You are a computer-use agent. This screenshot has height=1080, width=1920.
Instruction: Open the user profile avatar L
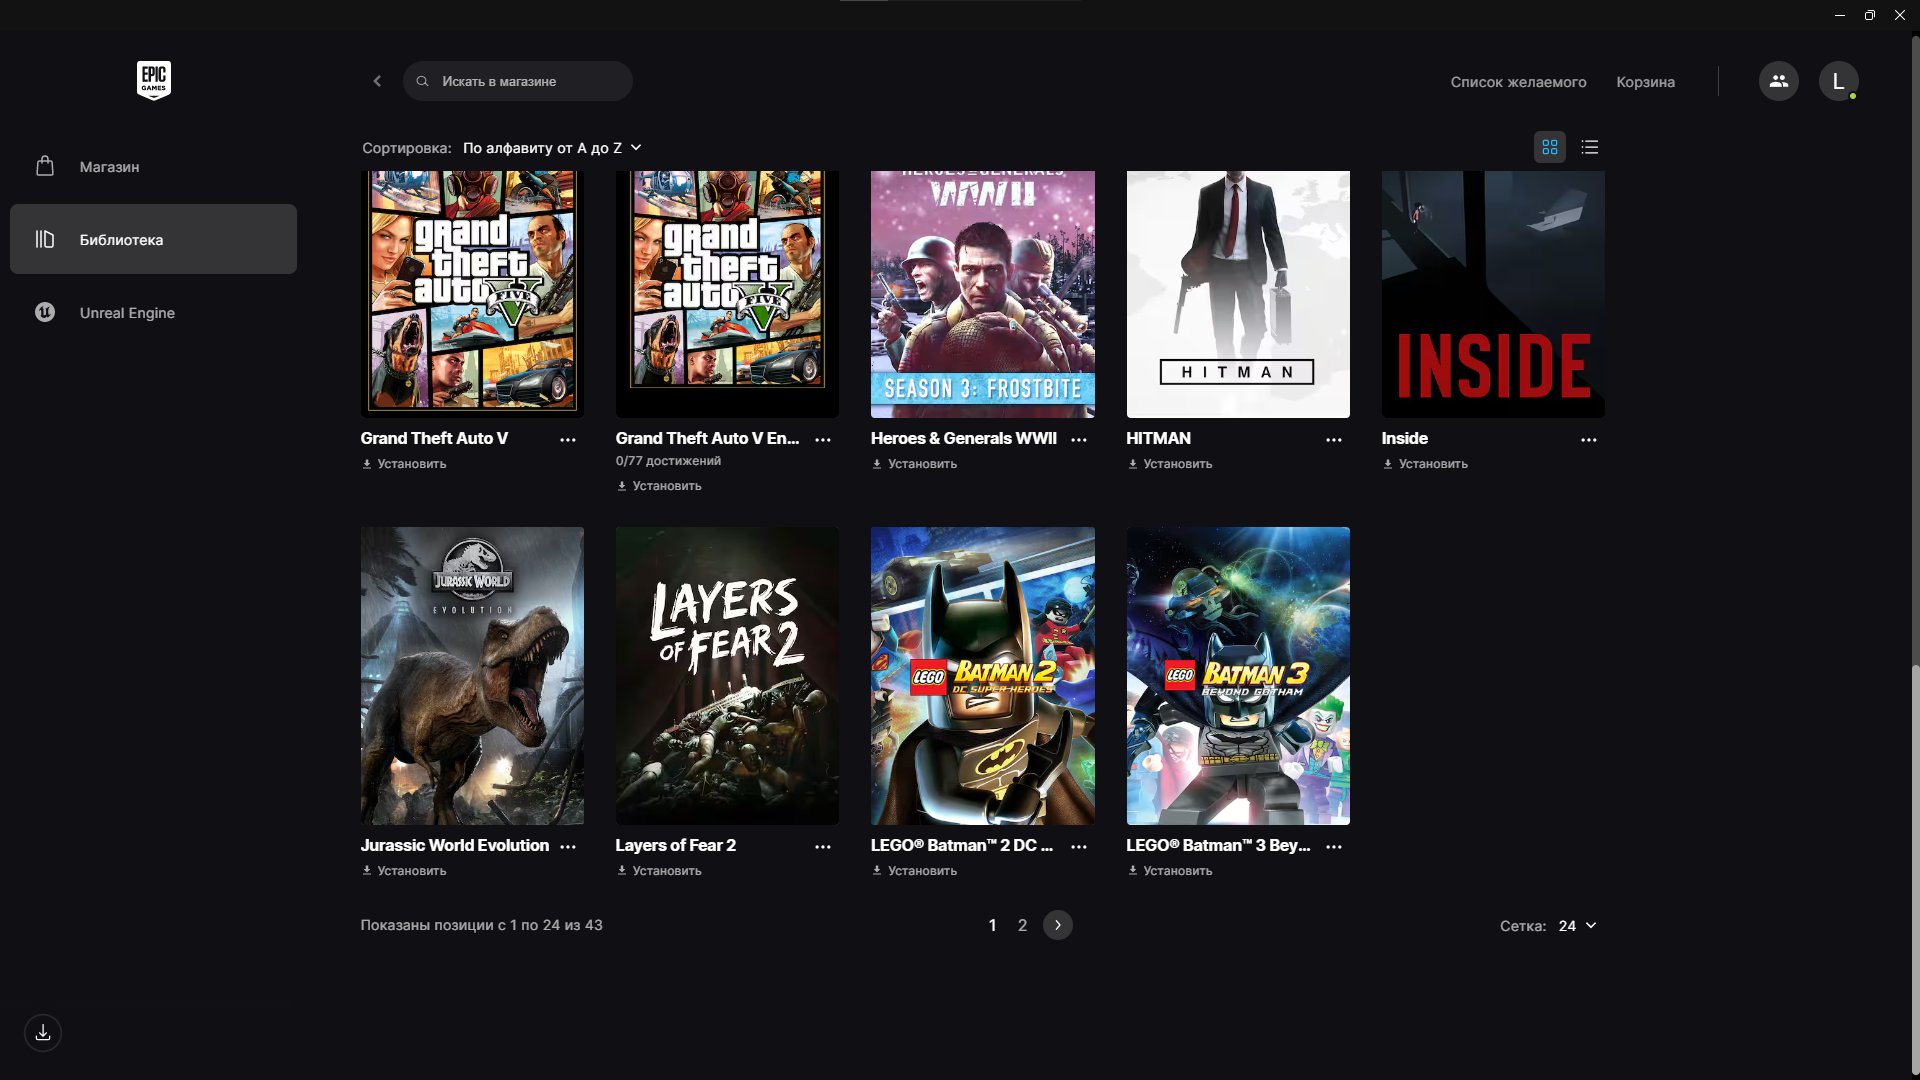click(1838, 81)
